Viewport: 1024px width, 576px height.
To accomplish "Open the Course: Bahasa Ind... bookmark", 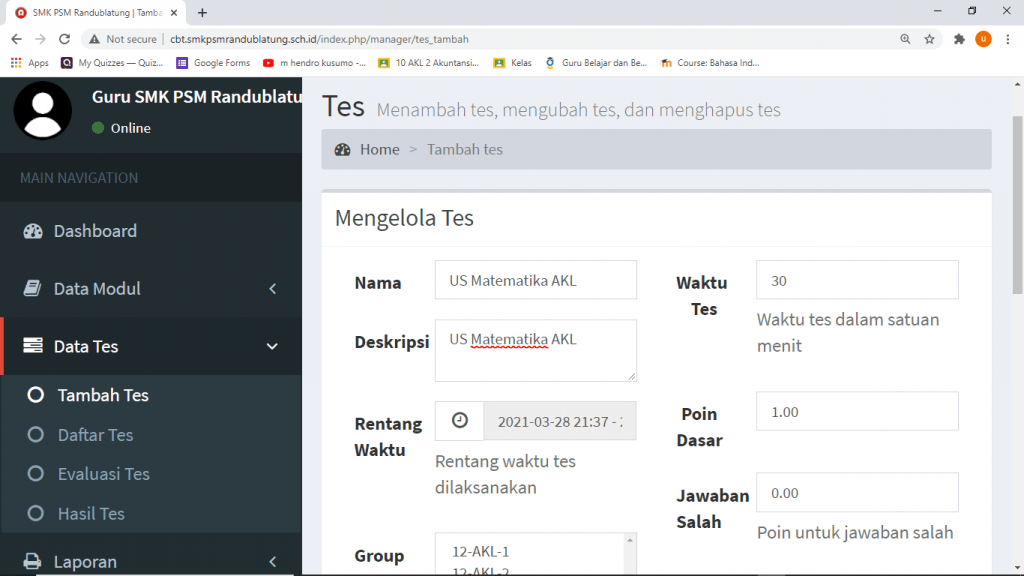I will point(710,63).
